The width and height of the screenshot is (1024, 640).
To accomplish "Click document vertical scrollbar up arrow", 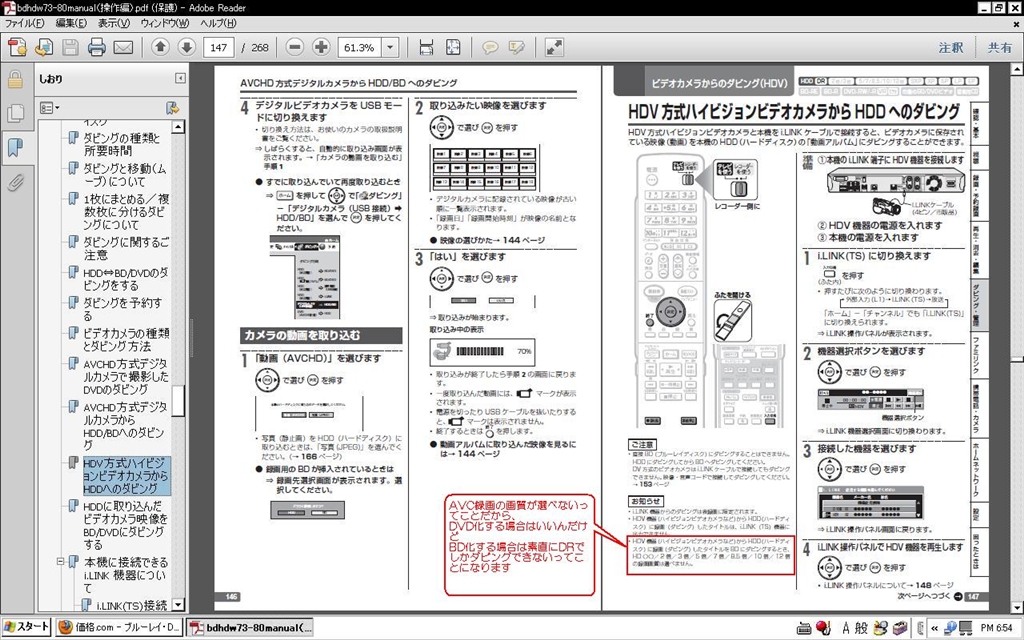I will coord(1017,70).
